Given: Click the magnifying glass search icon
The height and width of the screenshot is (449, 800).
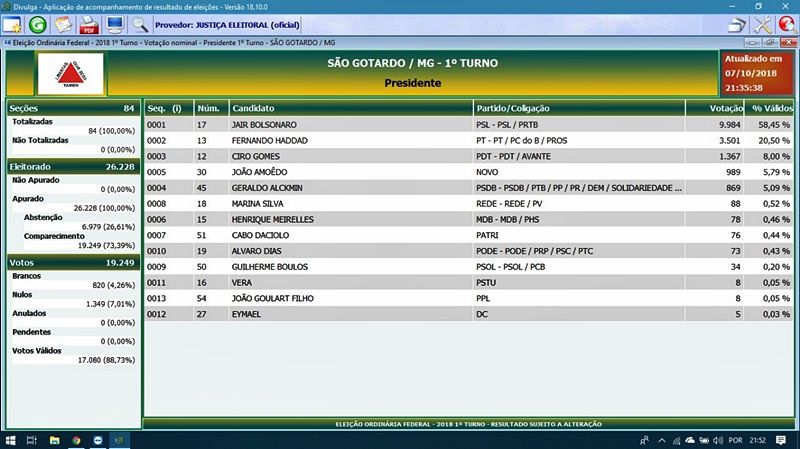Looking at the screenshot, I should [x=139, y=24].
